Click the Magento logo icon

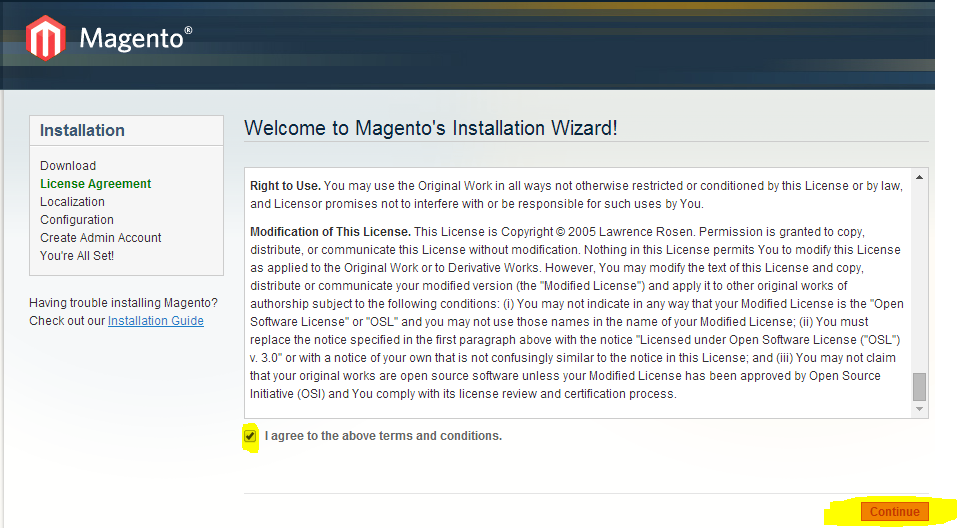point(46,38)
